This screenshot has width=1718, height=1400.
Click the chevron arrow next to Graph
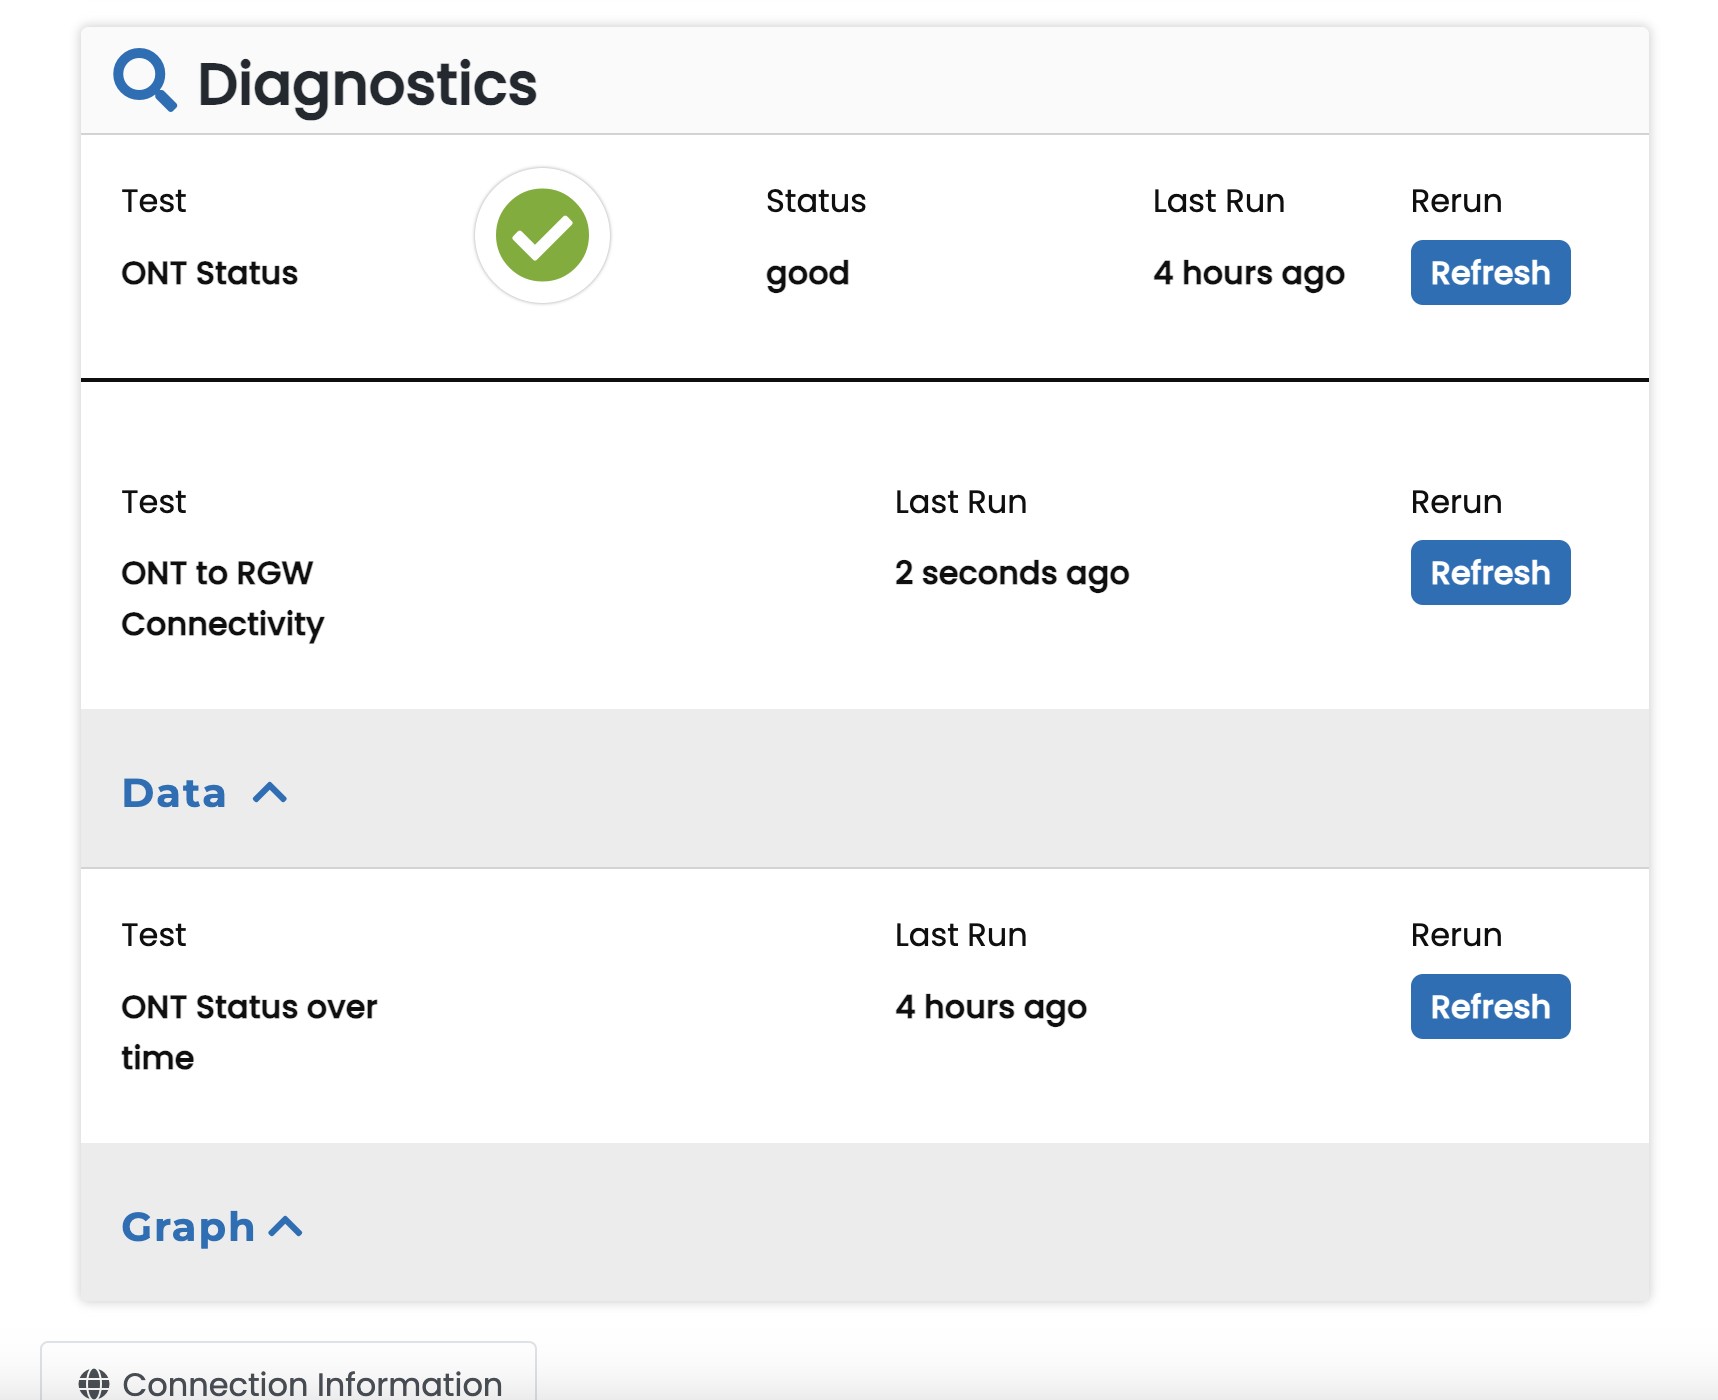pos(286,1227)
